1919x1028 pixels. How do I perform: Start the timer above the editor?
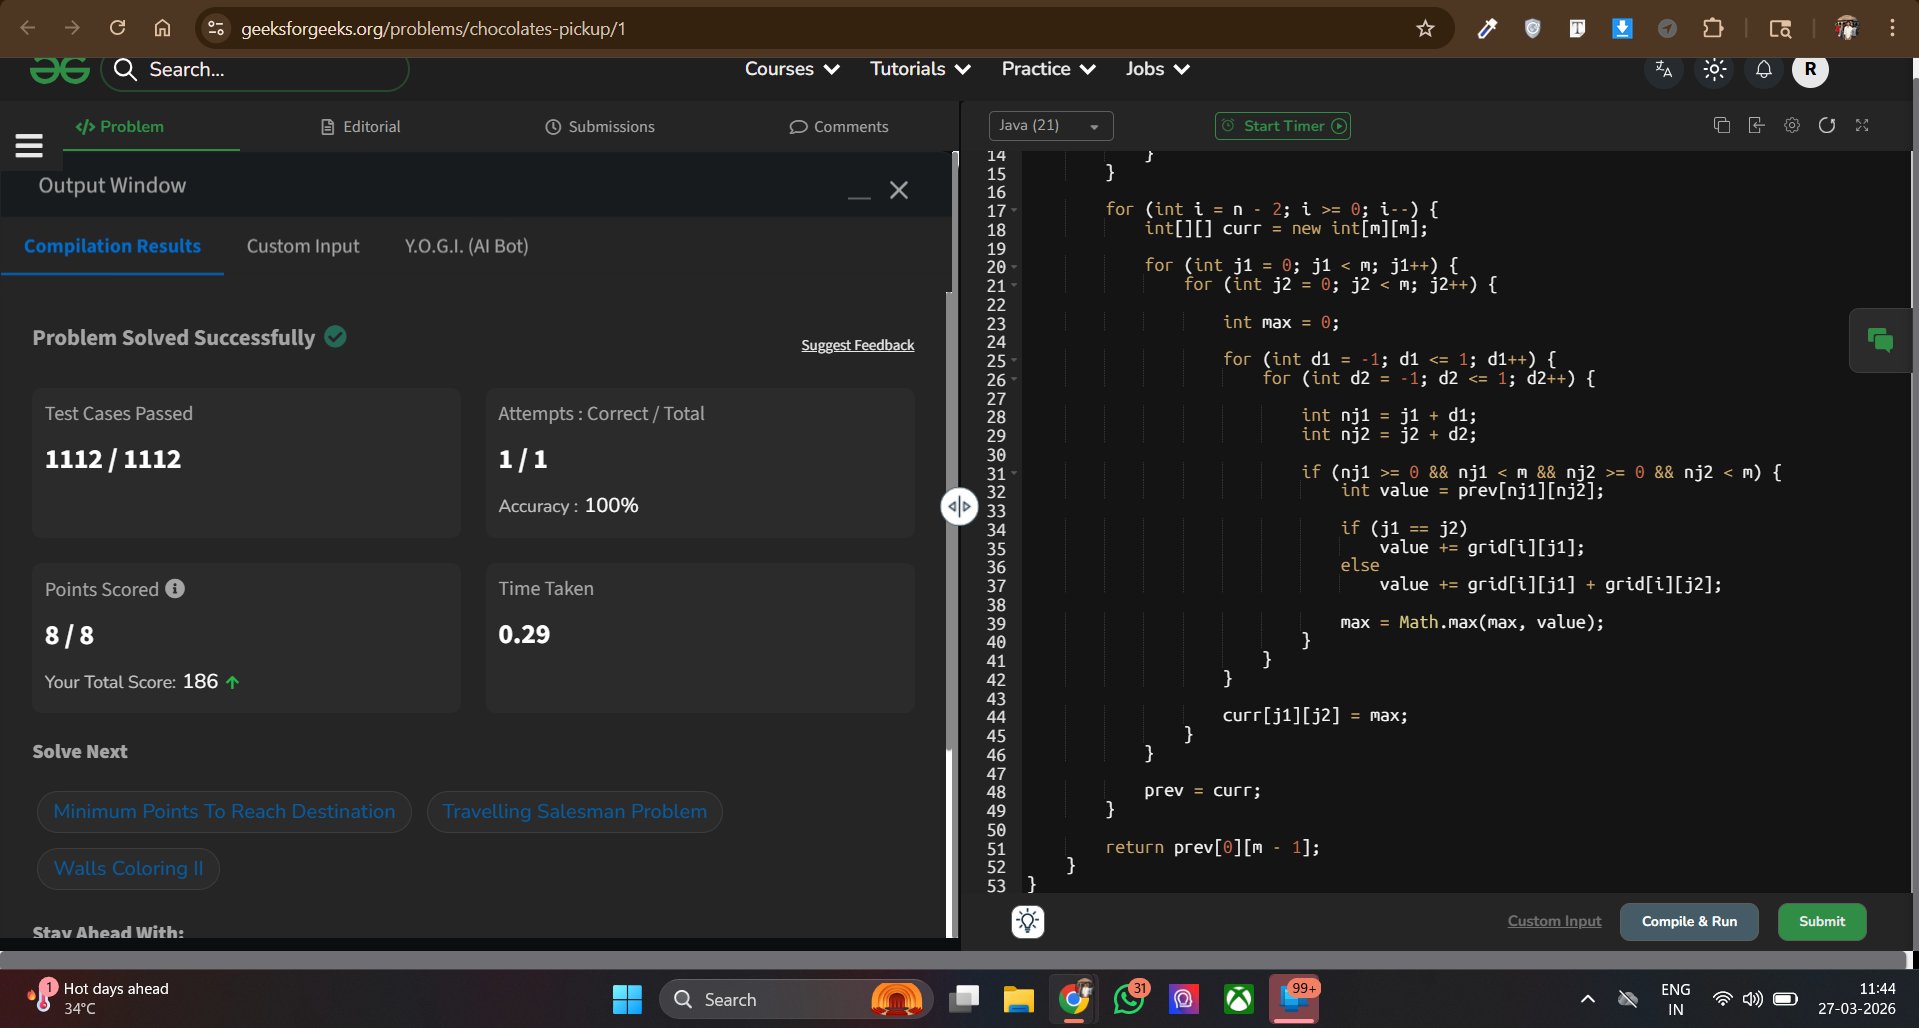pyautogui.click(x=1283, y=126)
